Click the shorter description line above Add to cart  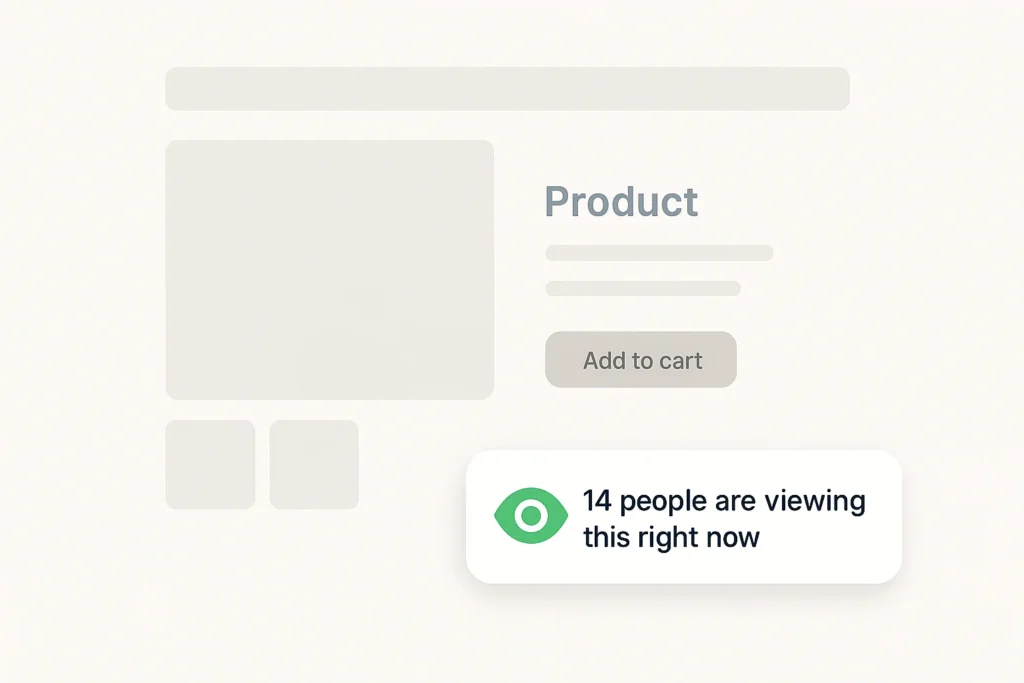click(x=642, y=289)
